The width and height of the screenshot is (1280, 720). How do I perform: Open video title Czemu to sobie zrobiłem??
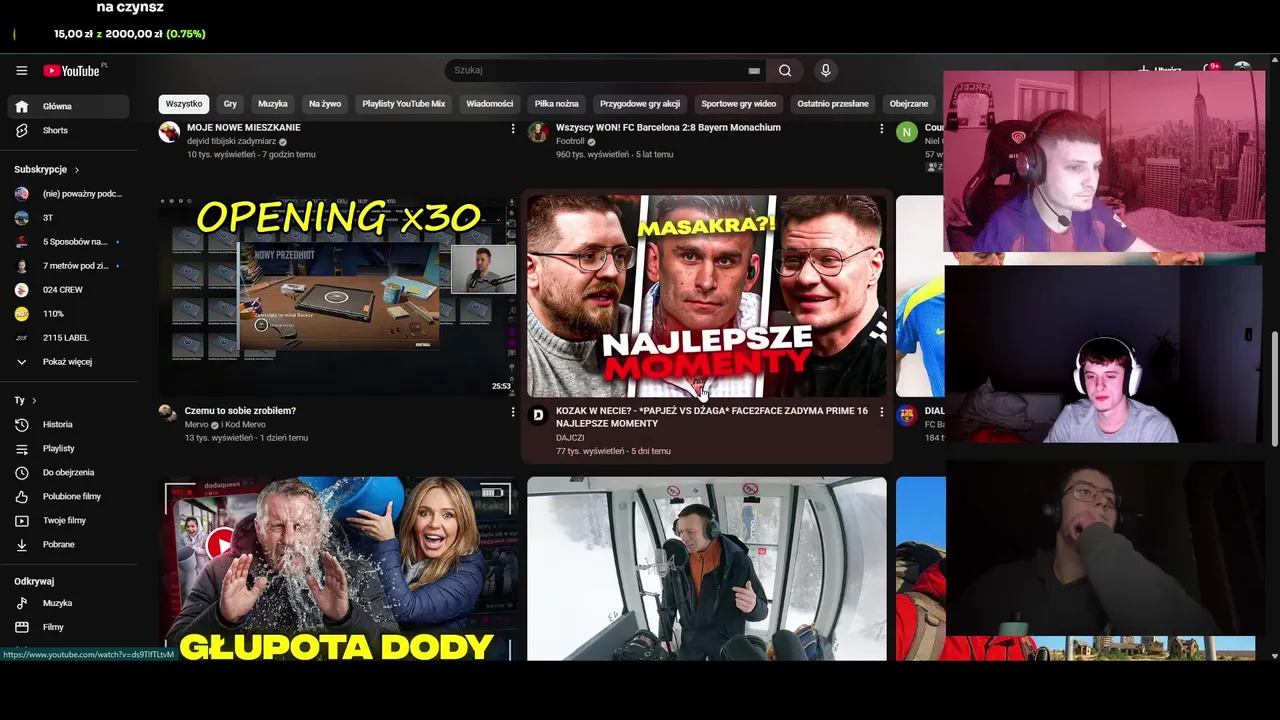pyautogui.click(x=240, y=411)
